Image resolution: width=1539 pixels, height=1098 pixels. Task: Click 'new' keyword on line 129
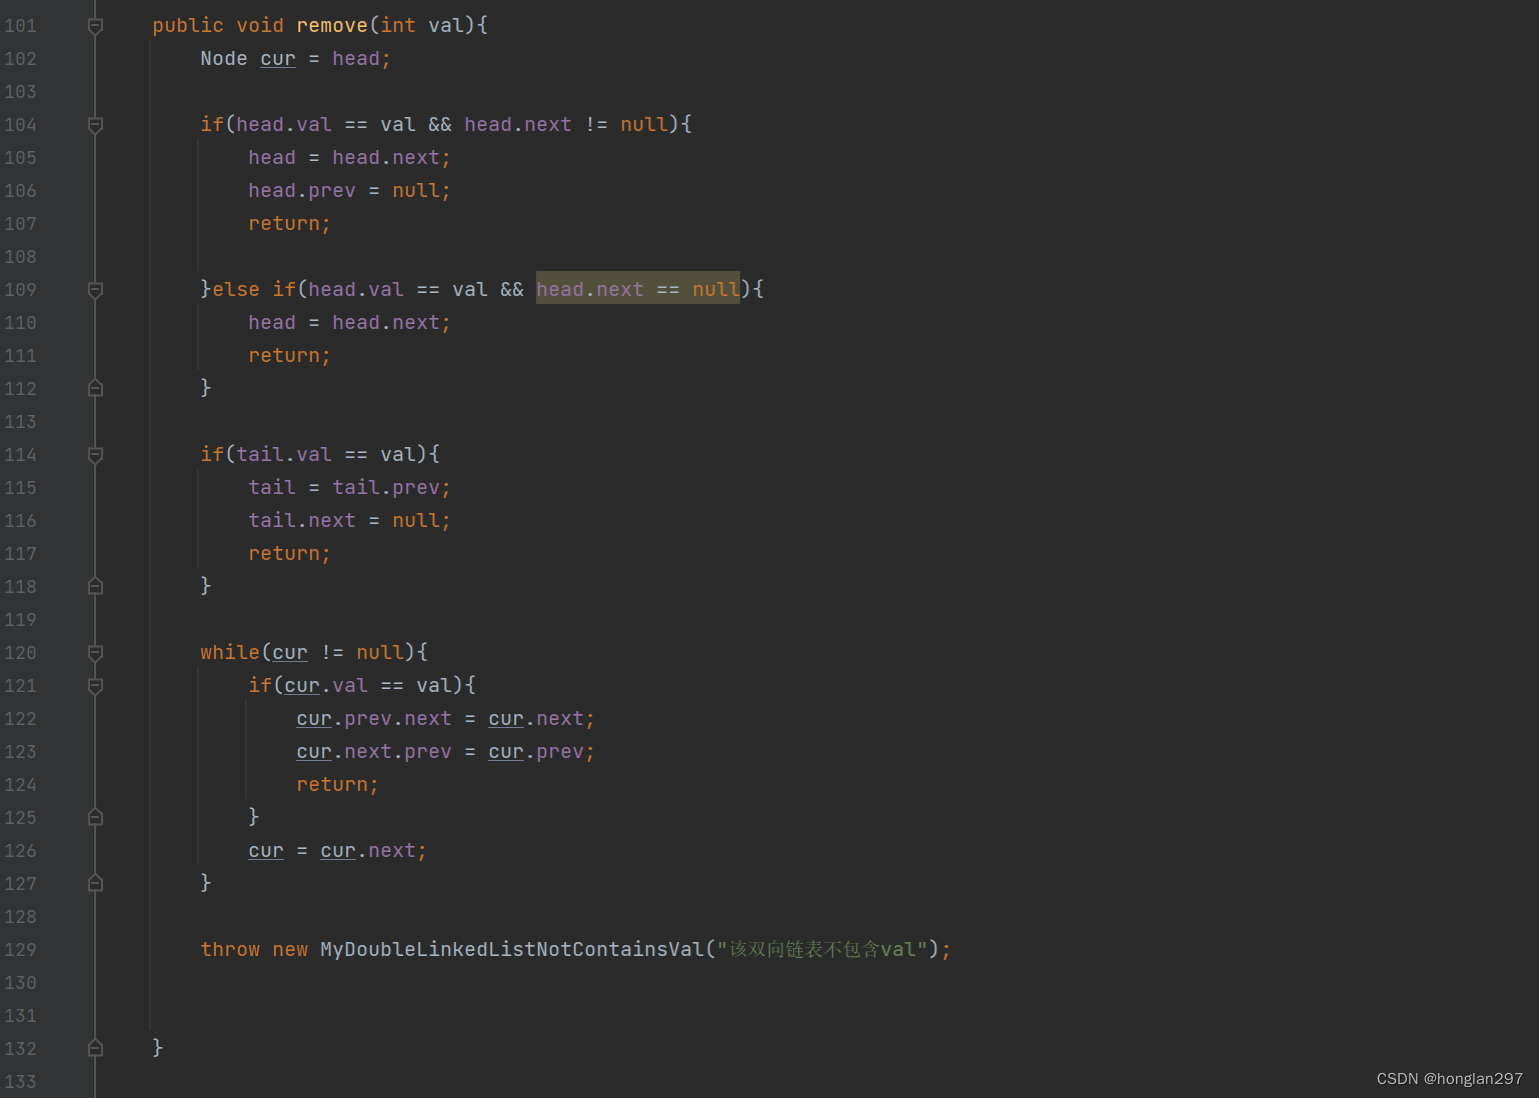(x=290, y=949)
